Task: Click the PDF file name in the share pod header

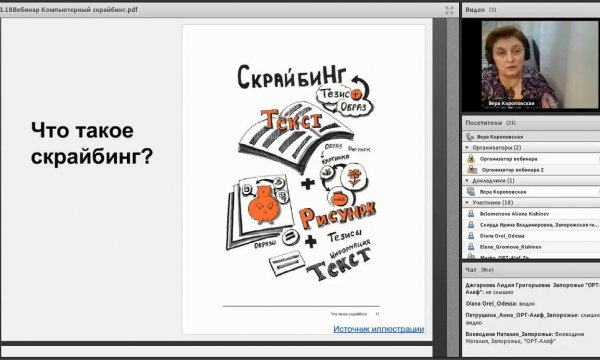Action: (69, 10)
